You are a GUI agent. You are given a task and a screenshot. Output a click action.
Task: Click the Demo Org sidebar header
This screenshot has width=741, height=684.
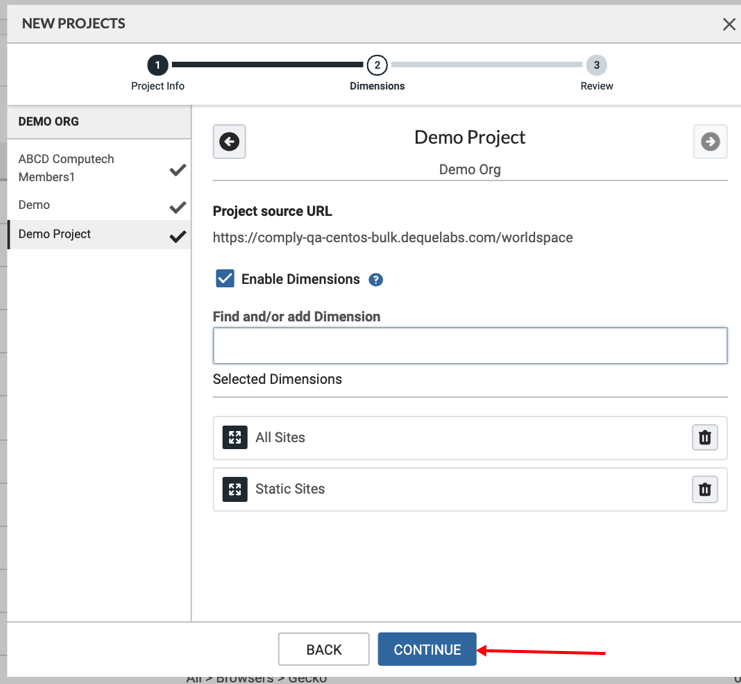(x=49, y=122)
